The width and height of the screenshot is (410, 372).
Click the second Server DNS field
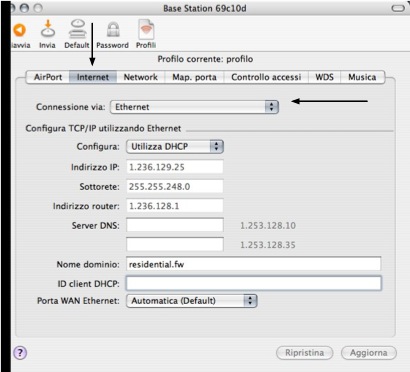point(175,244)
